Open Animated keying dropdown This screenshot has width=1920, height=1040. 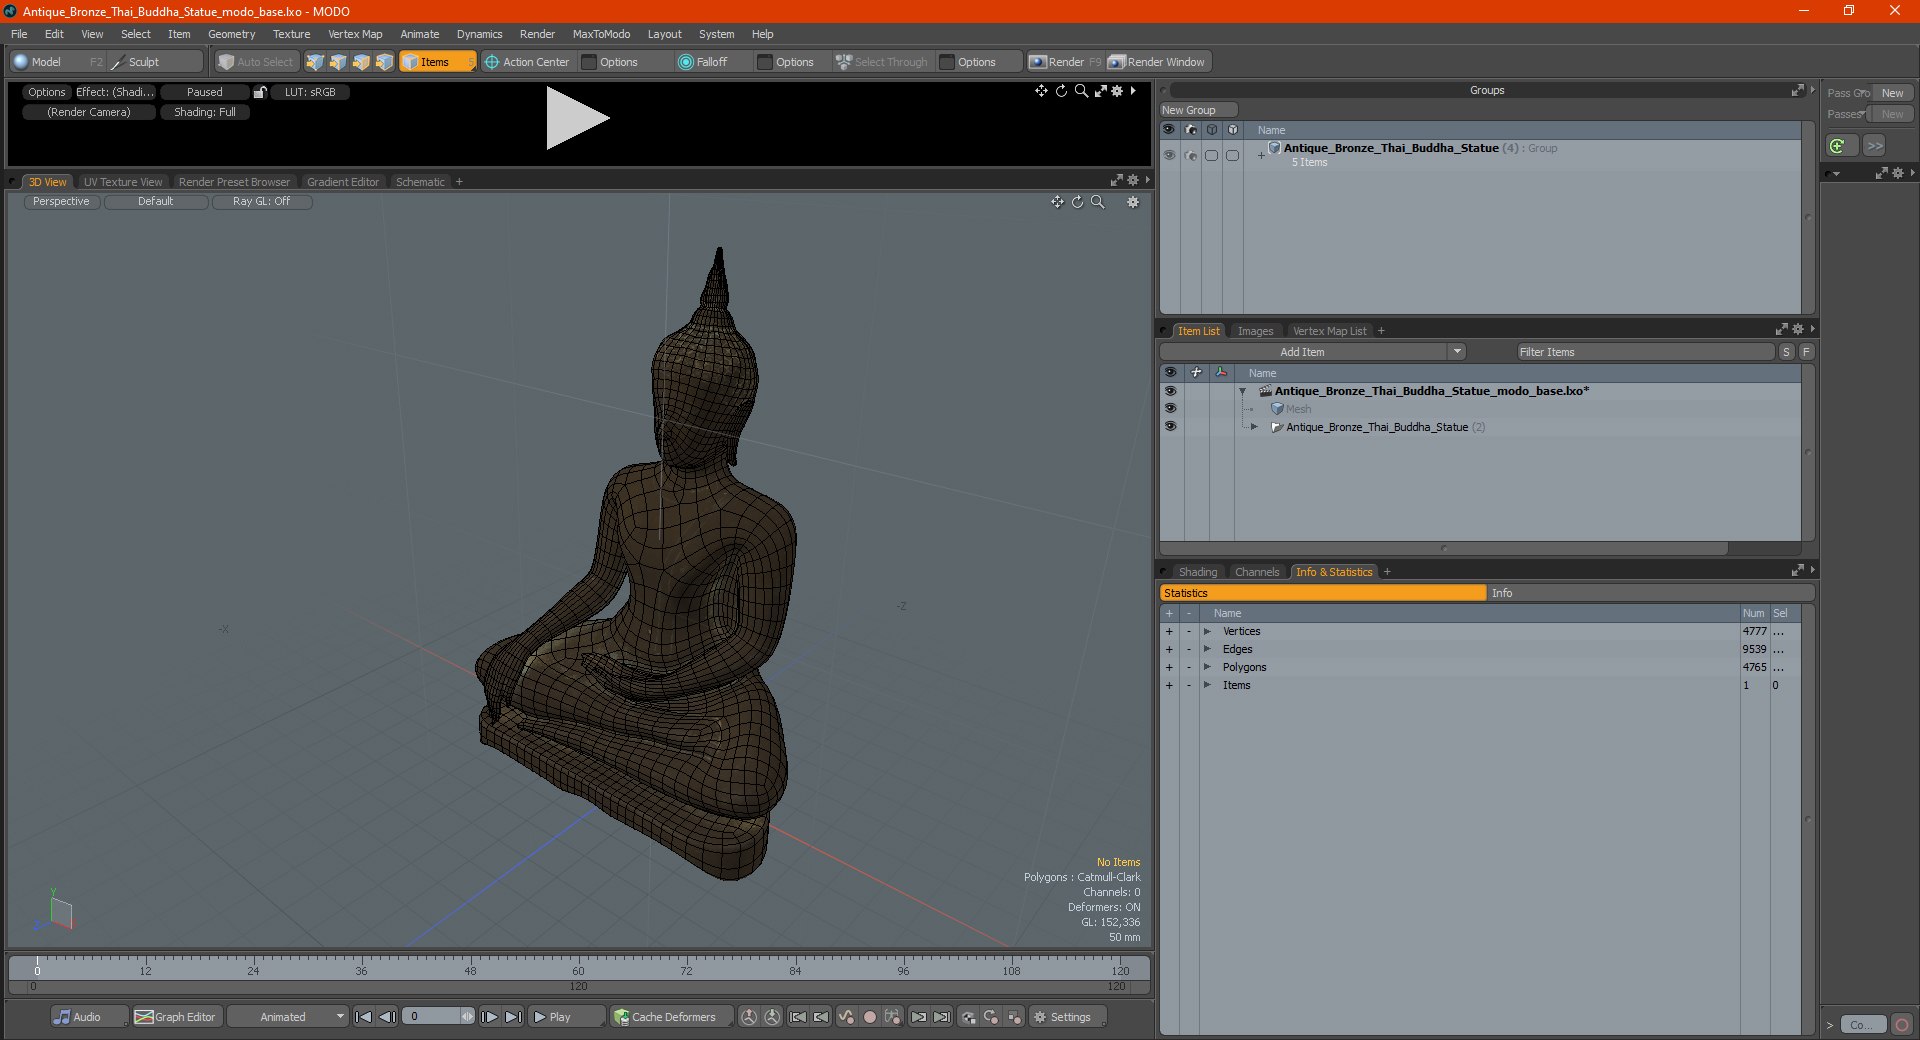click(287, 1017)
